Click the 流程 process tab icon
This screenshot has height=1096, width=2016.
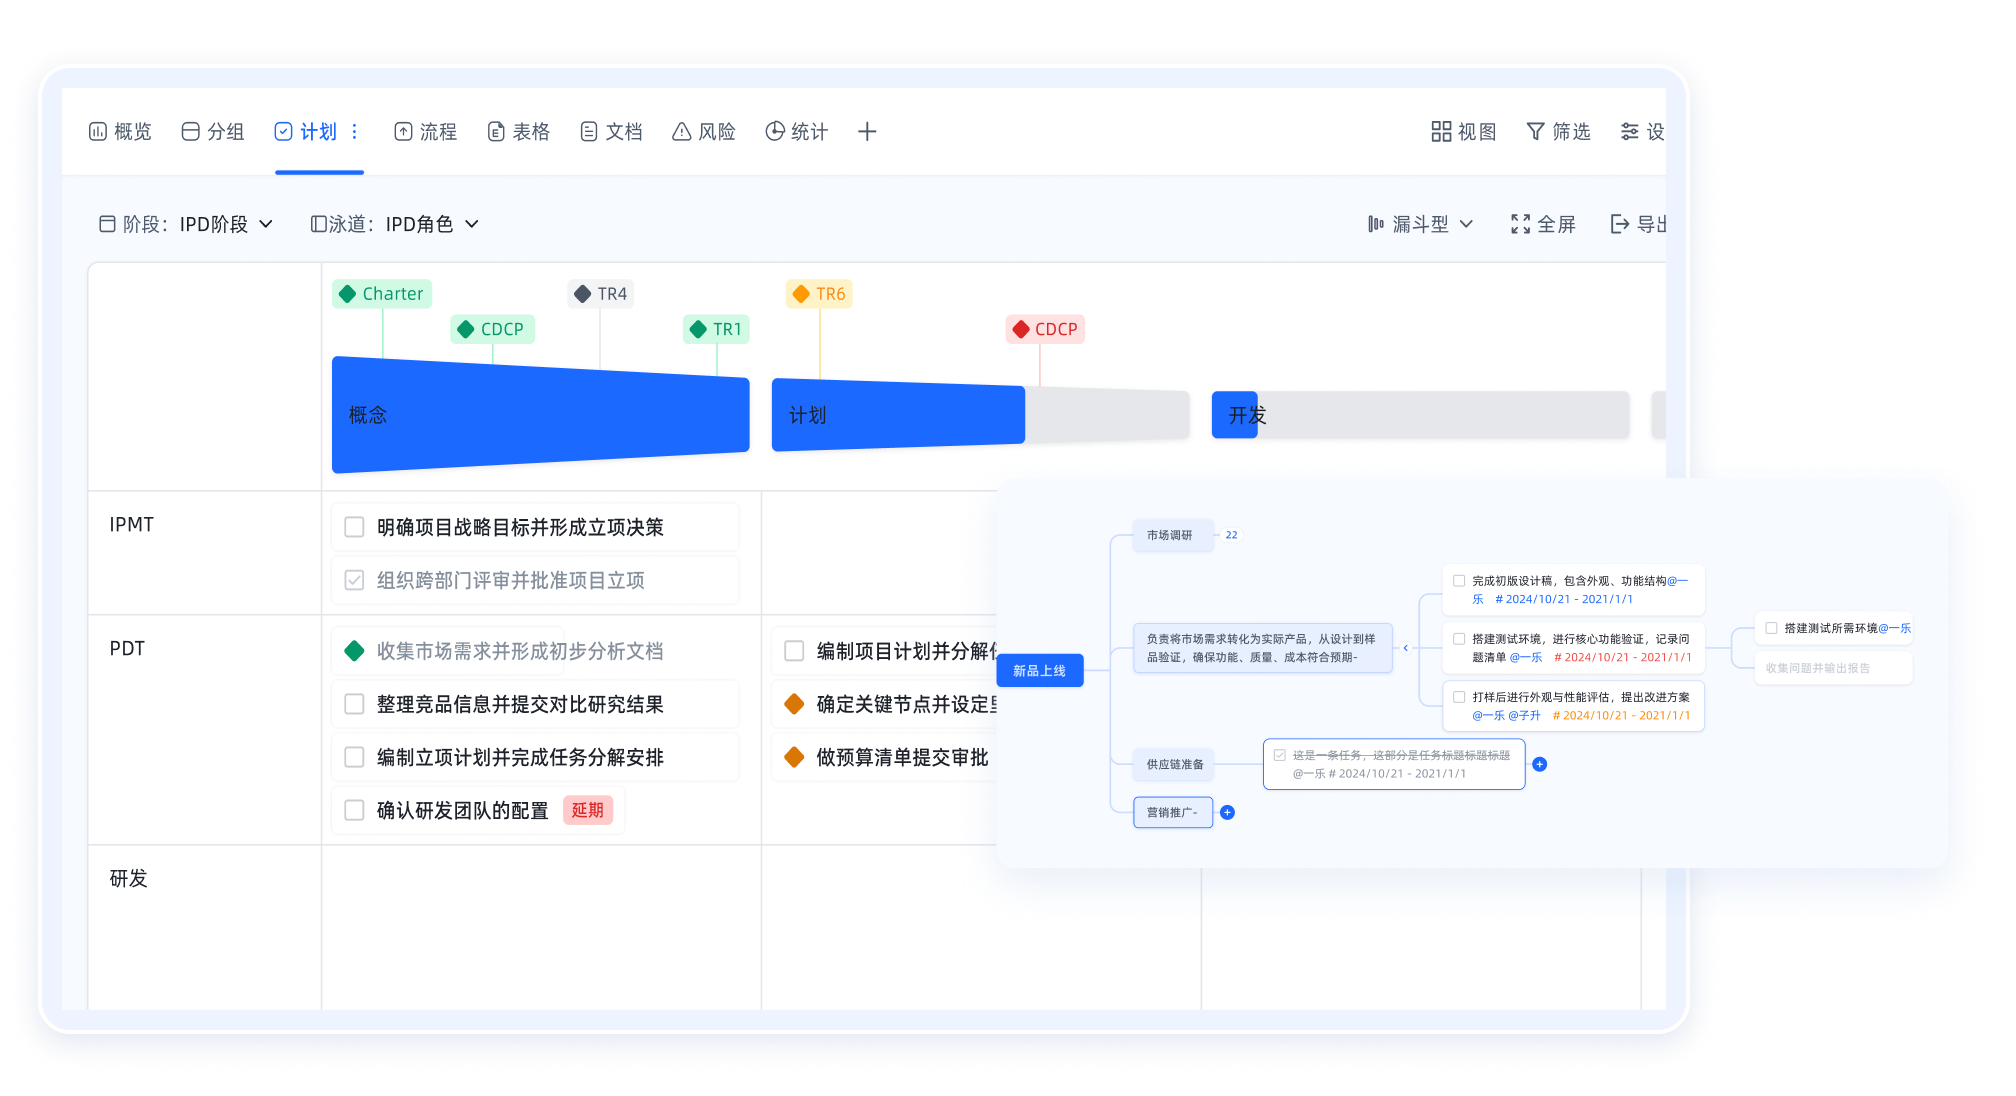pyautogui.click(x=403, y=132)
